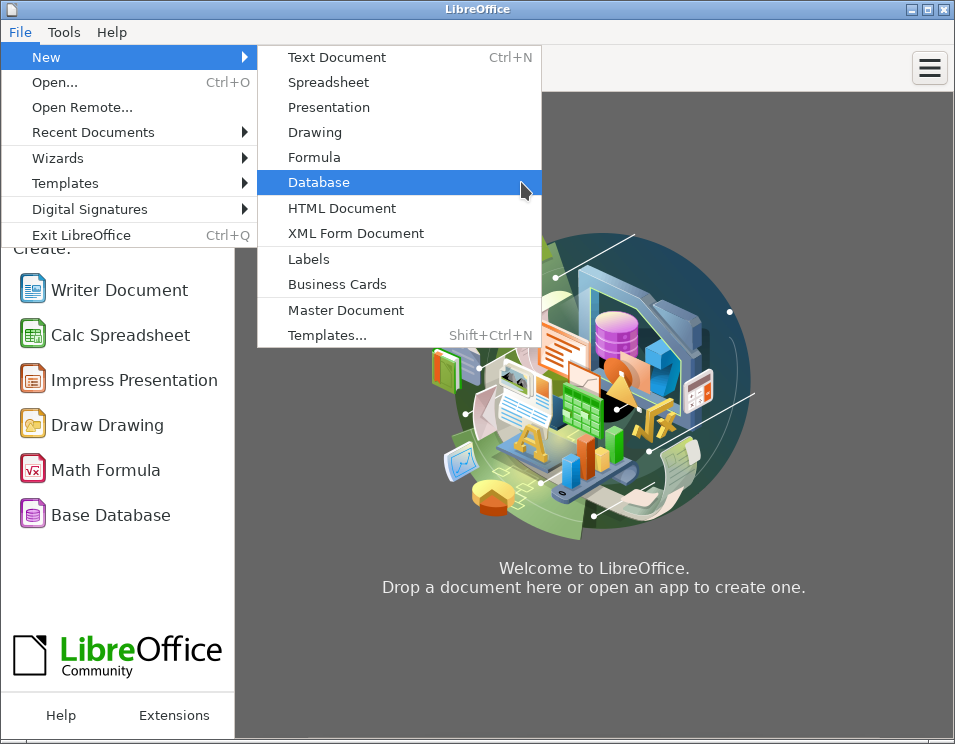The height and width of the screenshot is (744, 955).
Task: Click the Impress Presentation label
Action: 134,381
